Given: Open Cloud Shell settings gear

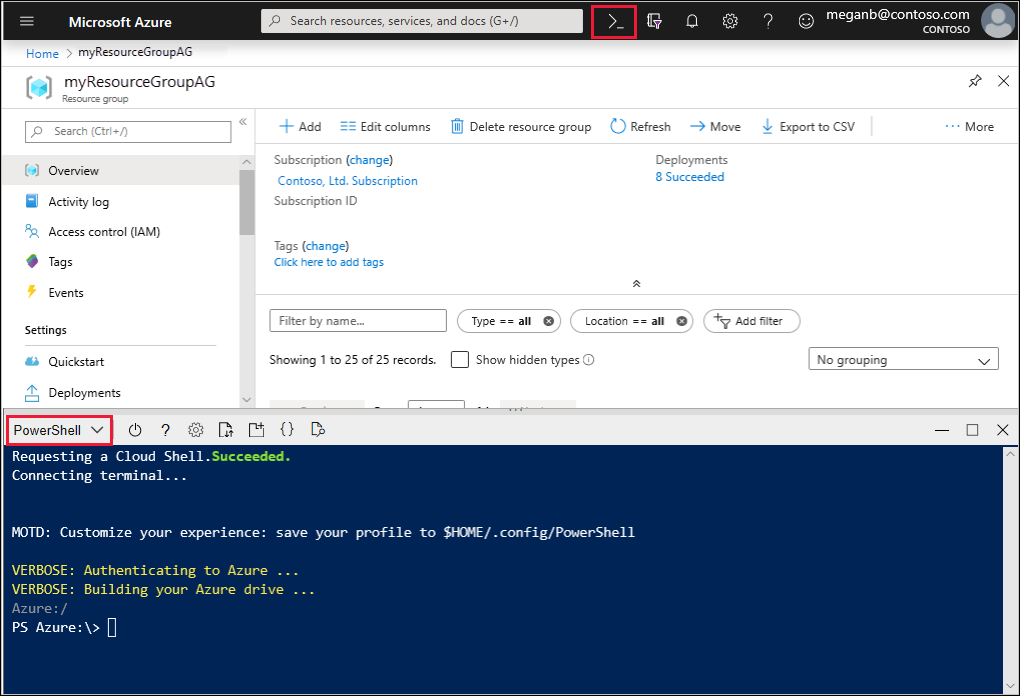Looking at the screenshot, I should tap(196, 429).
